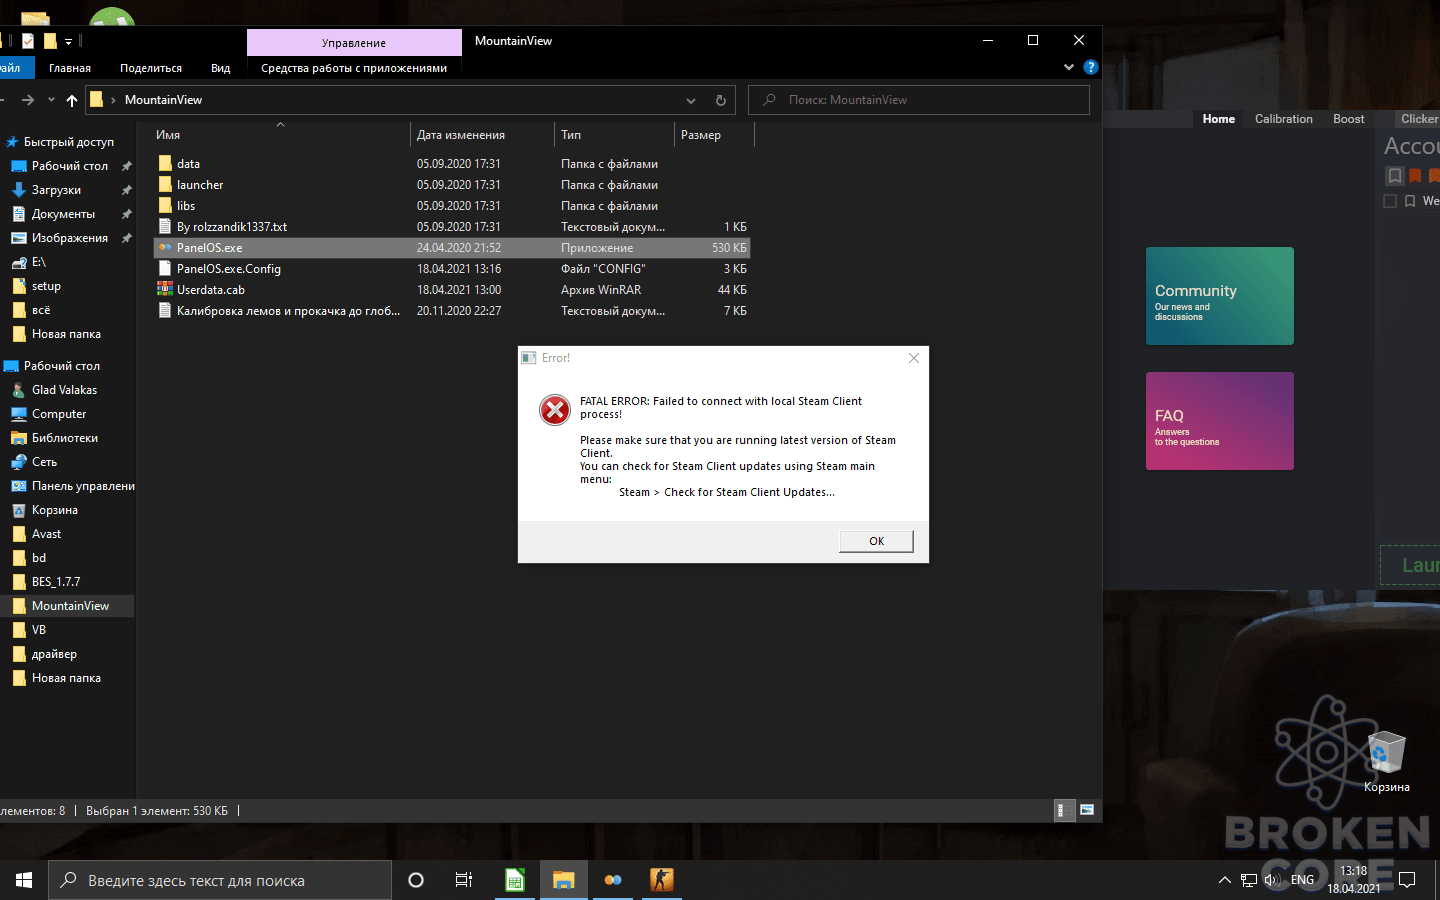Click the By rolzzandik1337.txt document icon
Screen dimensions: 1440x900
click(165, 227)
